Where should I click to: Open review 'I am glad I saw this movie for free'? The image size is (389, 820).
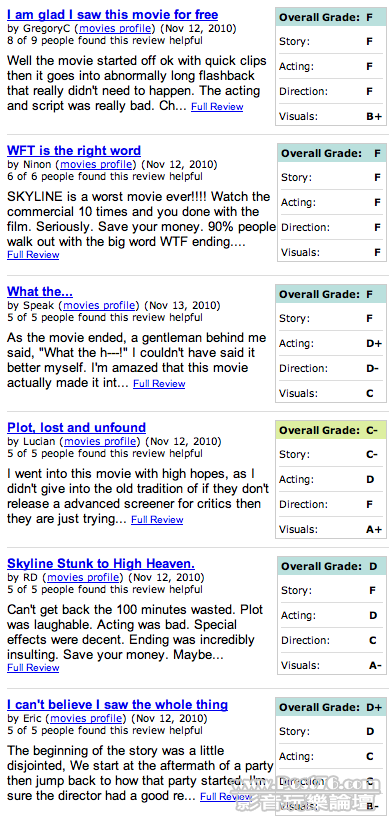112,15
